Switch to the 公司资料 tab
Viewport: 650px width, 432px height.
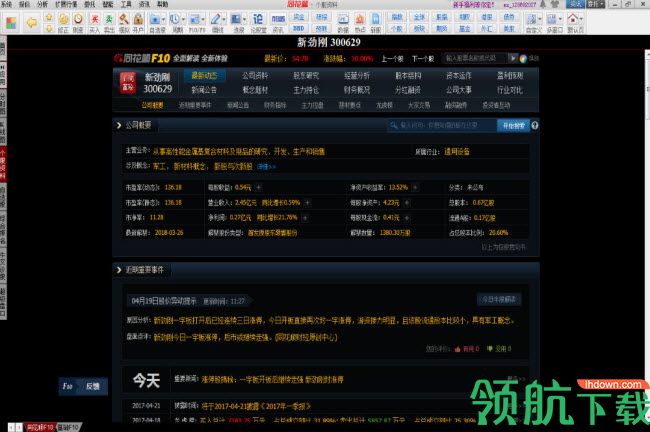tap(255, 76)
